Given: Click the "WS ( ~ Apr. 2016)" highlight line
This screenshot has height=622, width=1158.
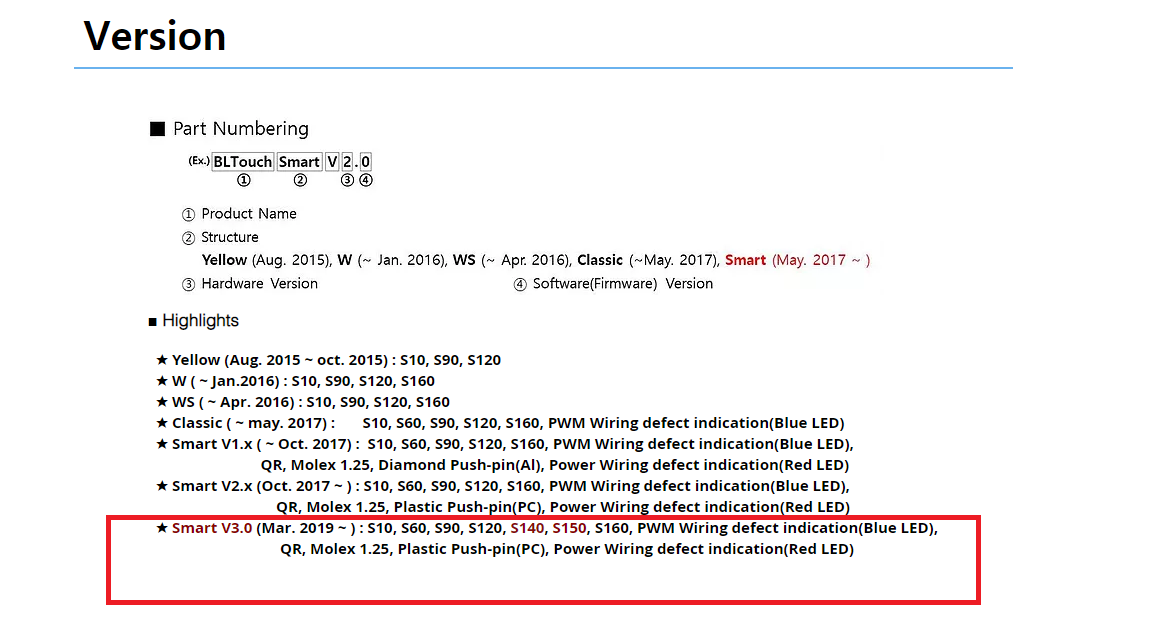Looking at the screenshot, I should [303, 402].
